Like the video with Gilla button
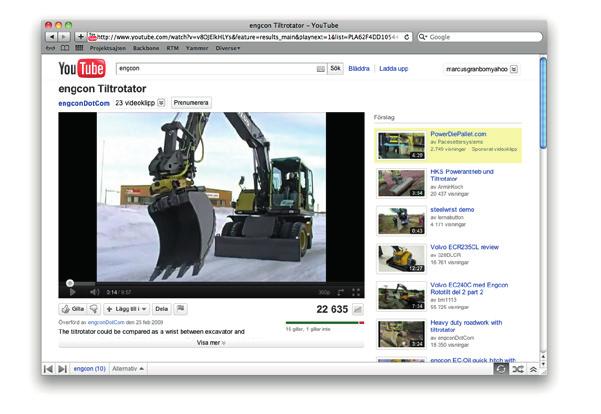This screenshot has height=414, width=601. [x=73, y=309]
